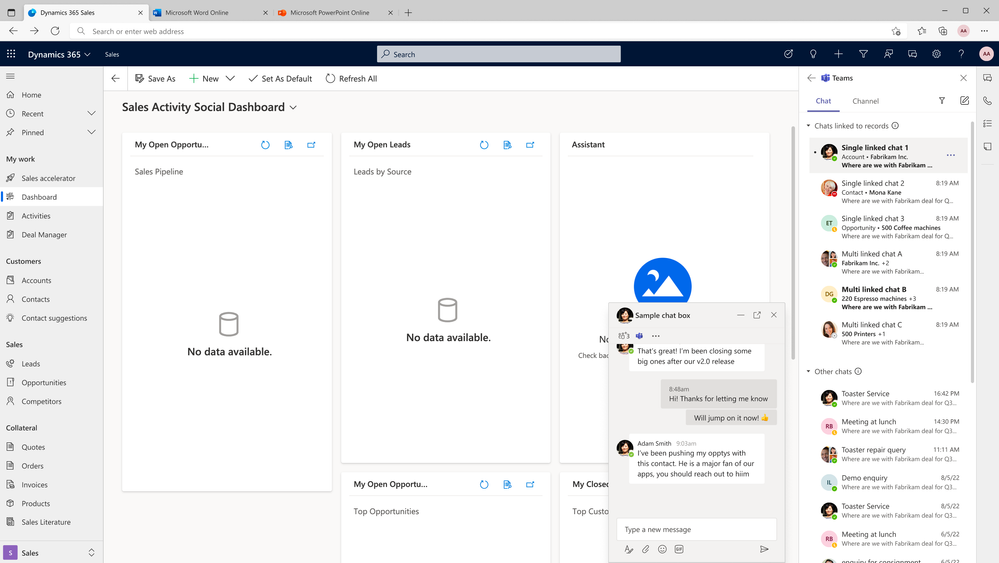The width and height of the screenshot is (999, 563).
Task: Expand the Pinned section in sidebar
Action: [x=91, y=132]
